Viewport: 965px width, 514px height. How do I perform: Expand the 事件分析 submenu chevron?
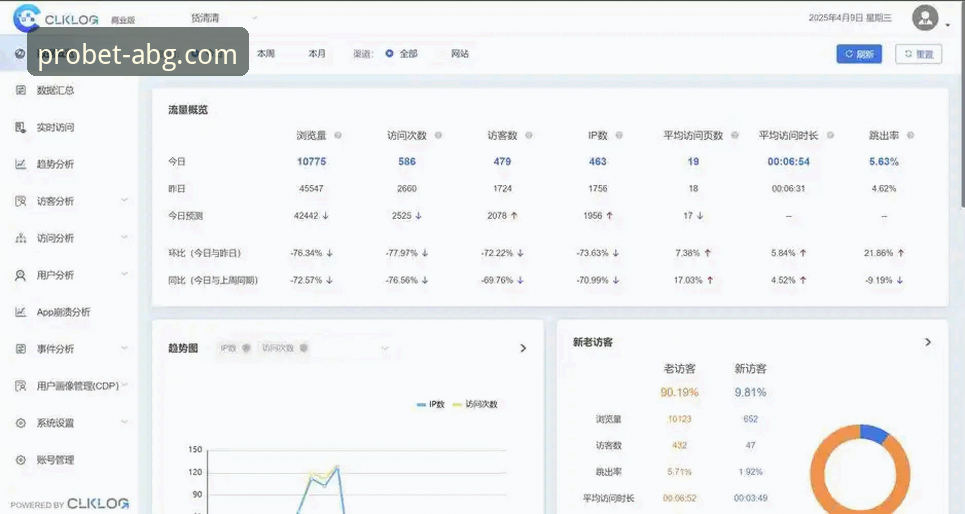pyautogui.click(x=124, y=348)
